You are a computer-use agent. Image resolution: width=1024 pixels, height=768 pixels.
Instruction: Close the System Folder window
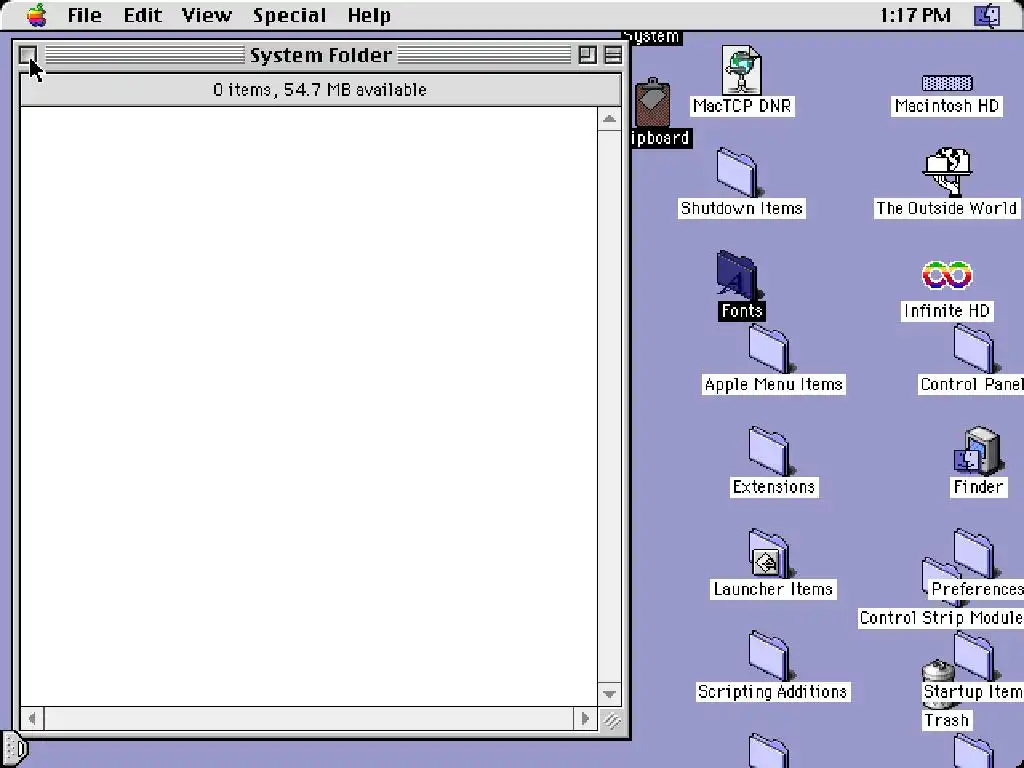click(x=27, y=55)
